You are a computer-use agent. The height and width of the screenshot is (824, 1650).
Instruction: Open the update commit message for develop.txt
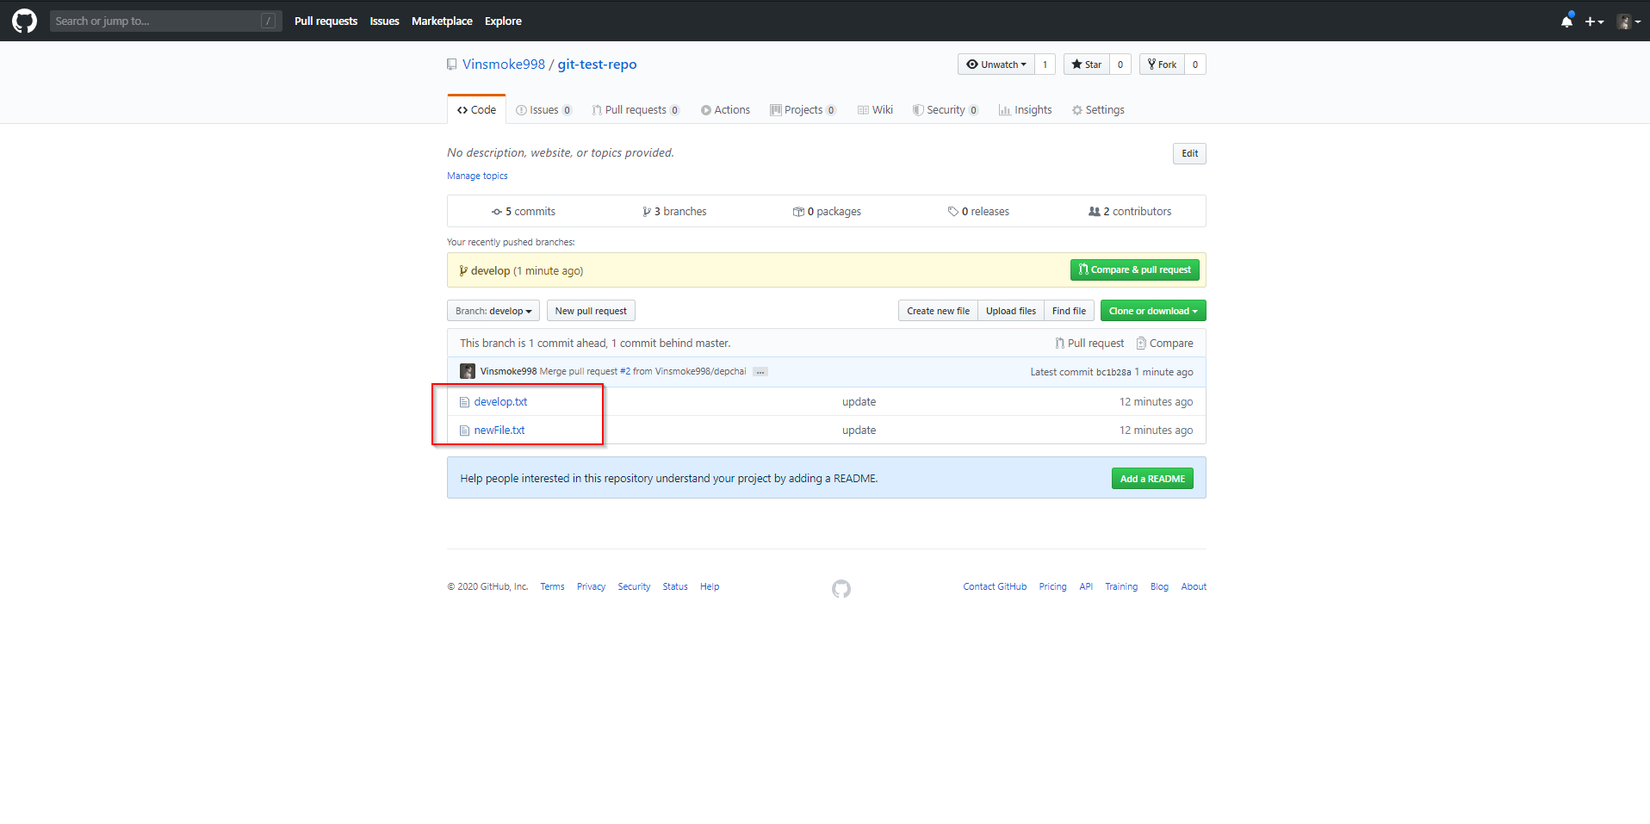coord(859,402)
